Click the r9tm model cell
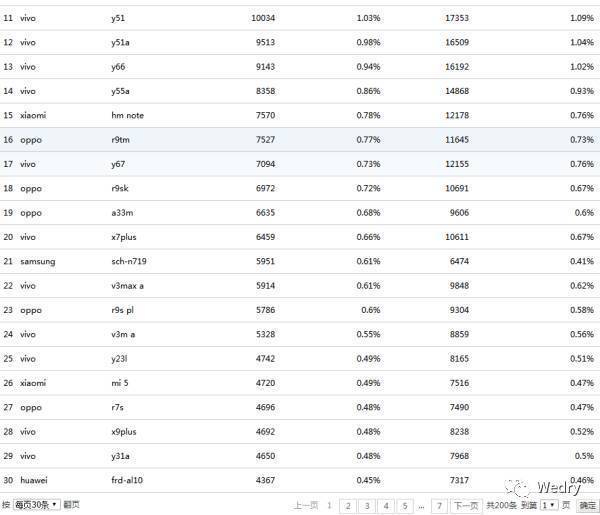Viewport: 600px width, 515px height. (121, 140)
